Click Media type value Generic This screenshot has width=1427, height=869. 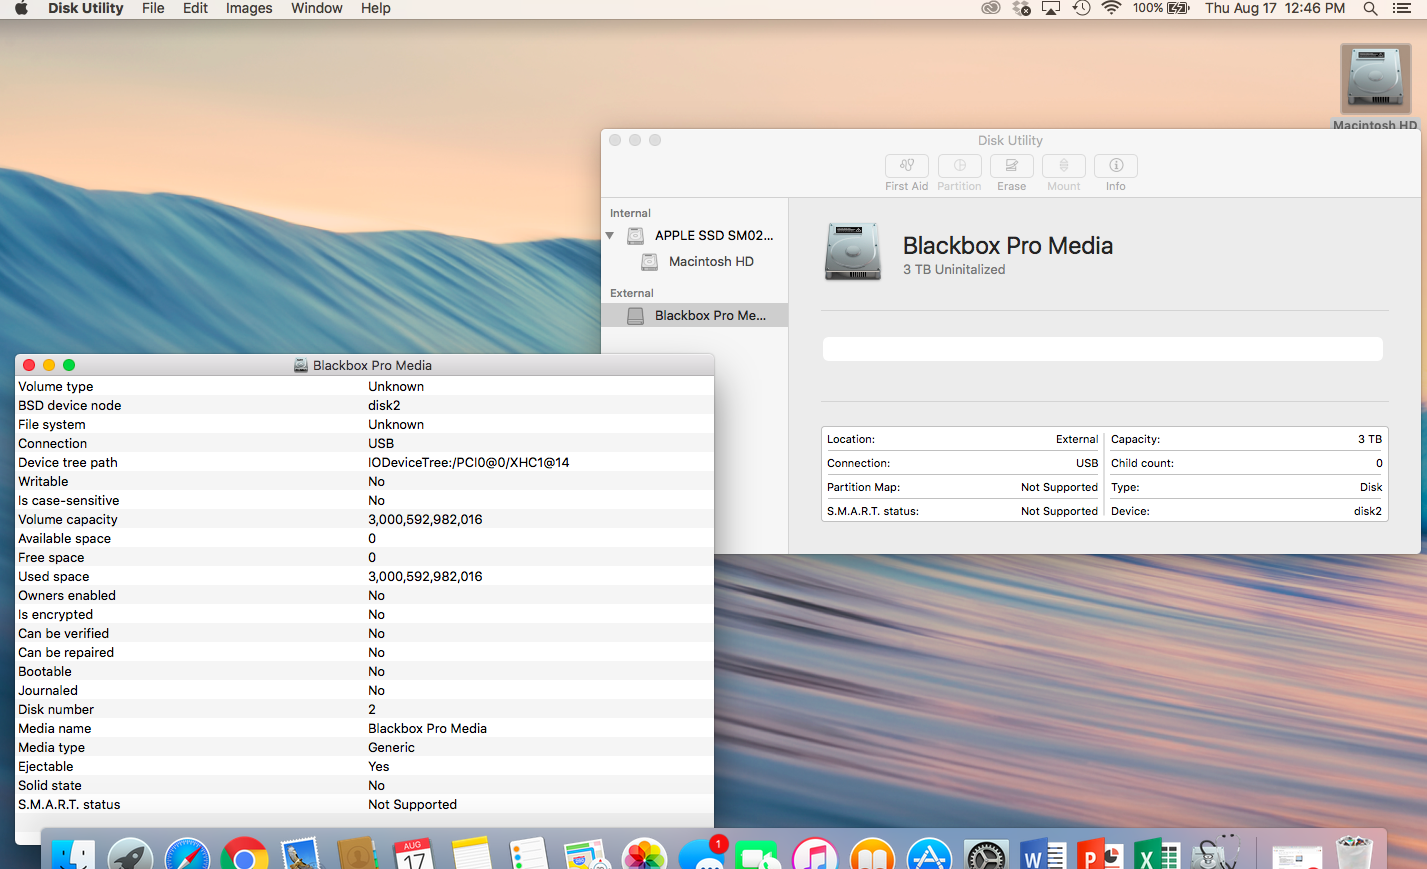[391, 748]
